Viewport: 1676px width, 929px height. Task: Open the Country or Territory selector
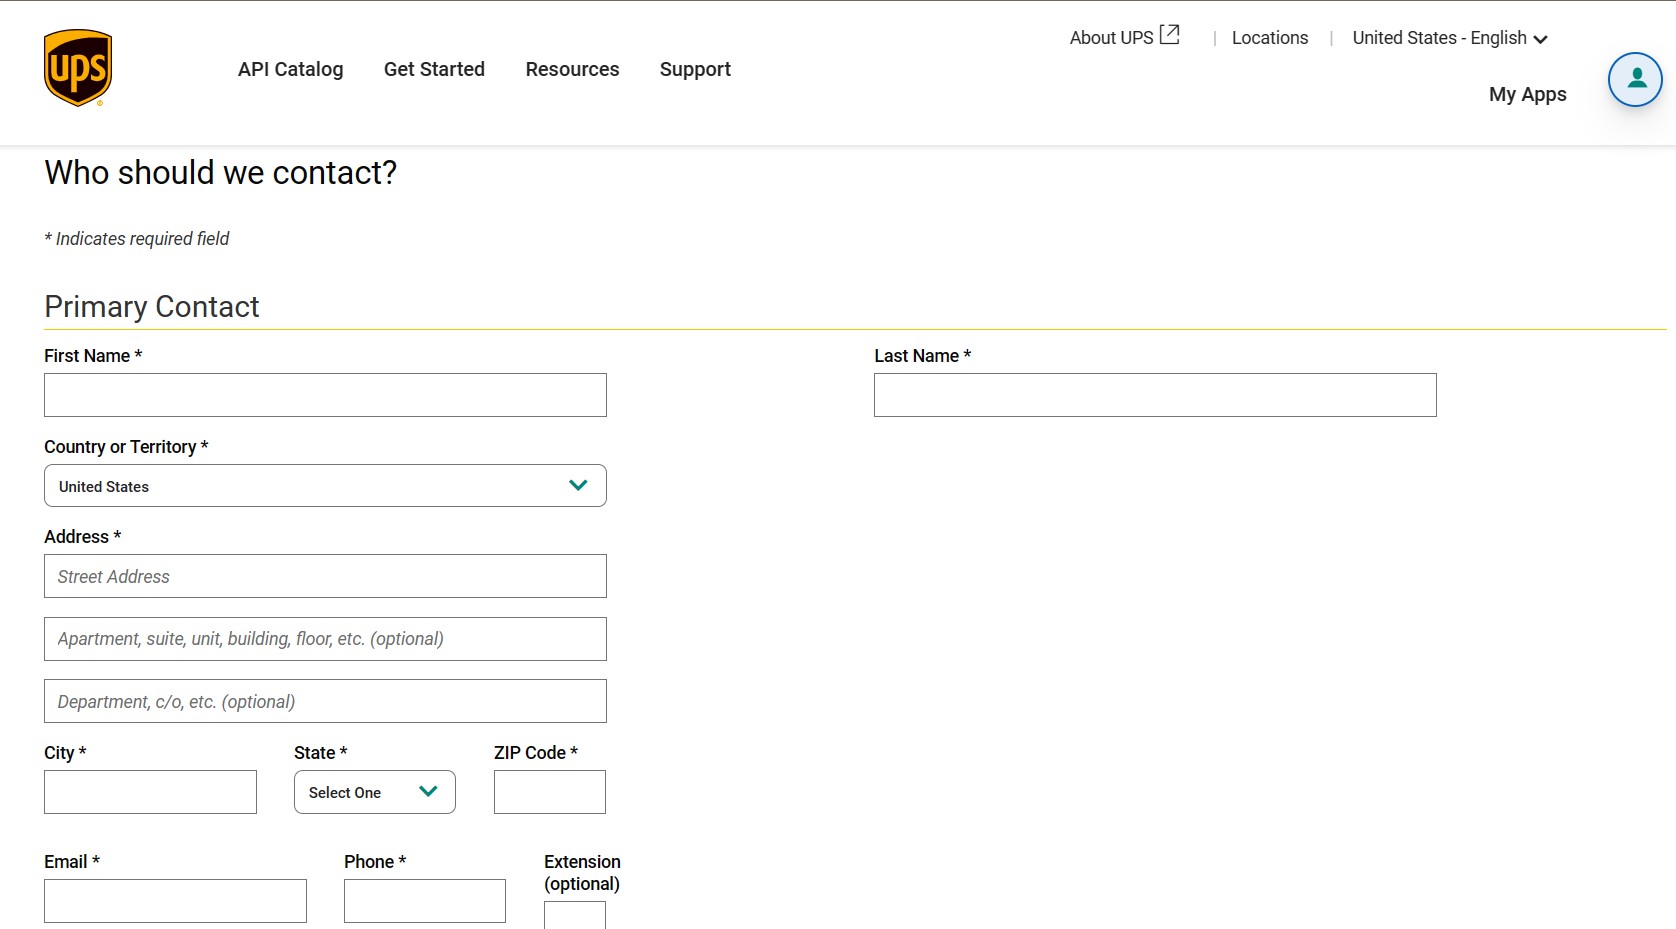pyautogui.click(x=325, y=485)
